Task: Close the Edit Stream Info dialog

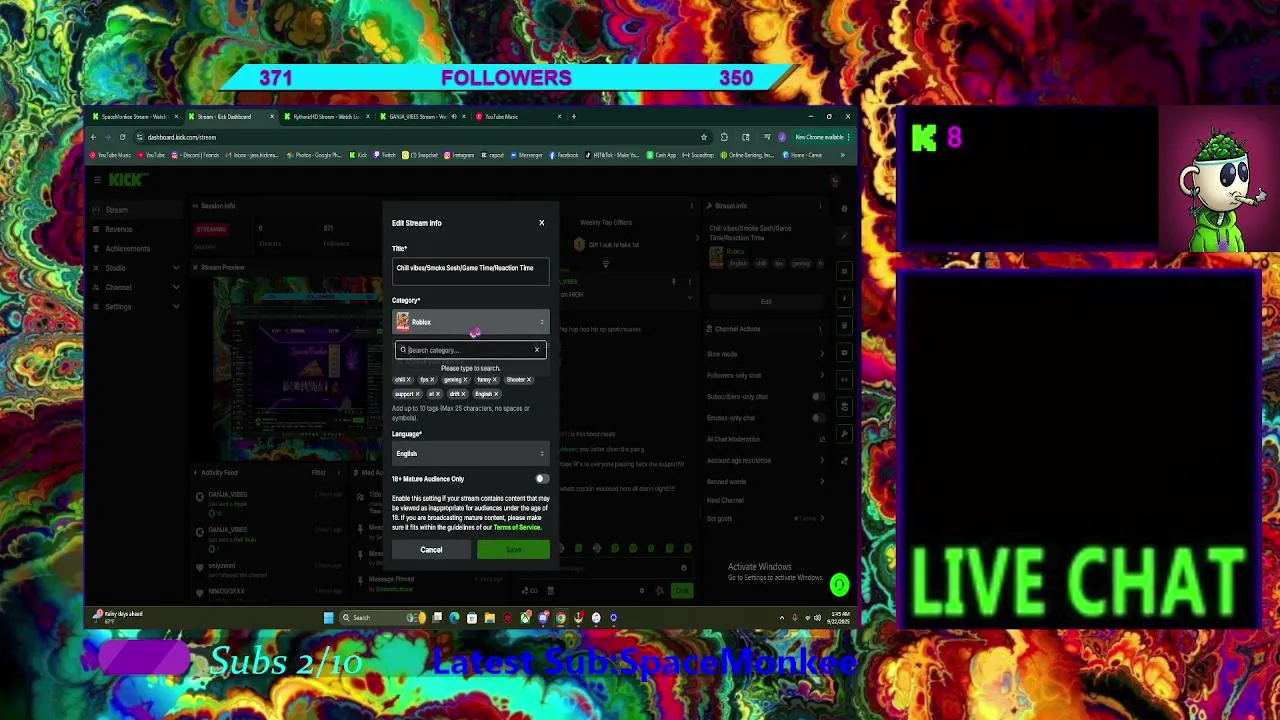Action: [542, 223]
